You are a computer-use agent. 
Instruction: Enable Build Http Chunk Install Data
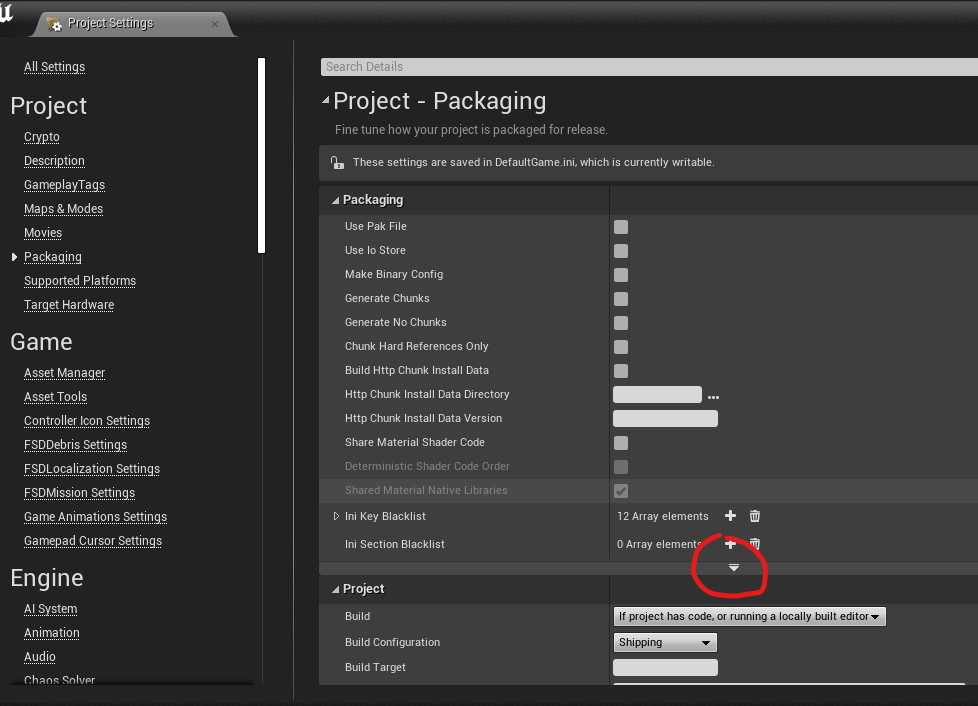point(621,371)
